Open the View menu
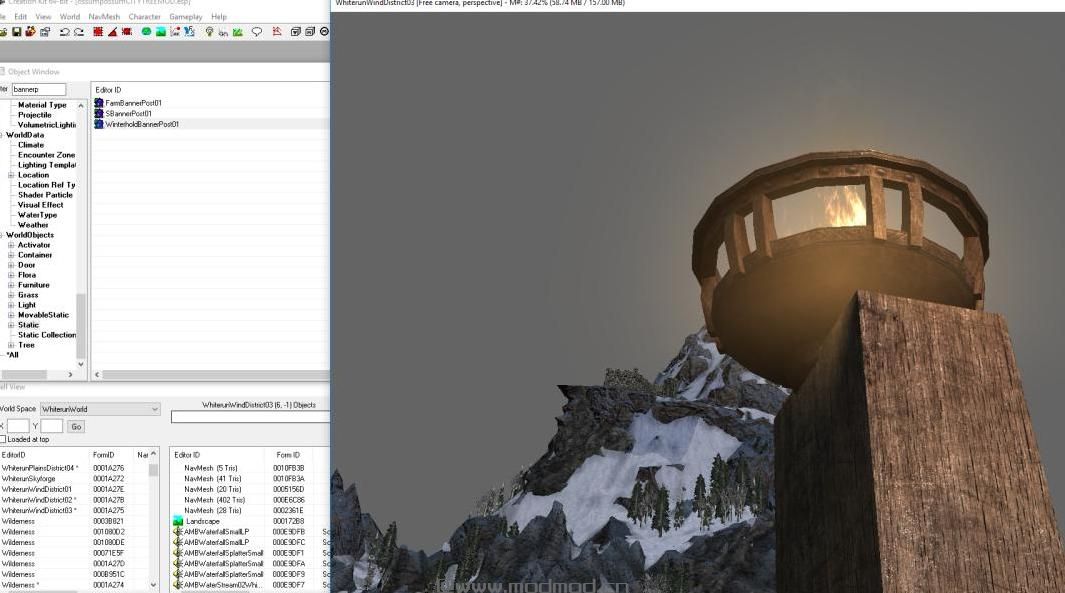The height and width of the screenshot is (593, 1065). [43, 16]
